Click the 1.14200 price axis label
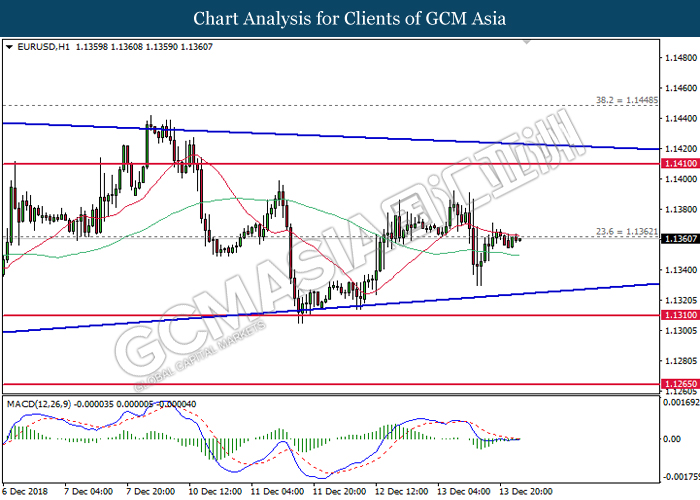Screen dimensions: 700x500 [681, 149]
